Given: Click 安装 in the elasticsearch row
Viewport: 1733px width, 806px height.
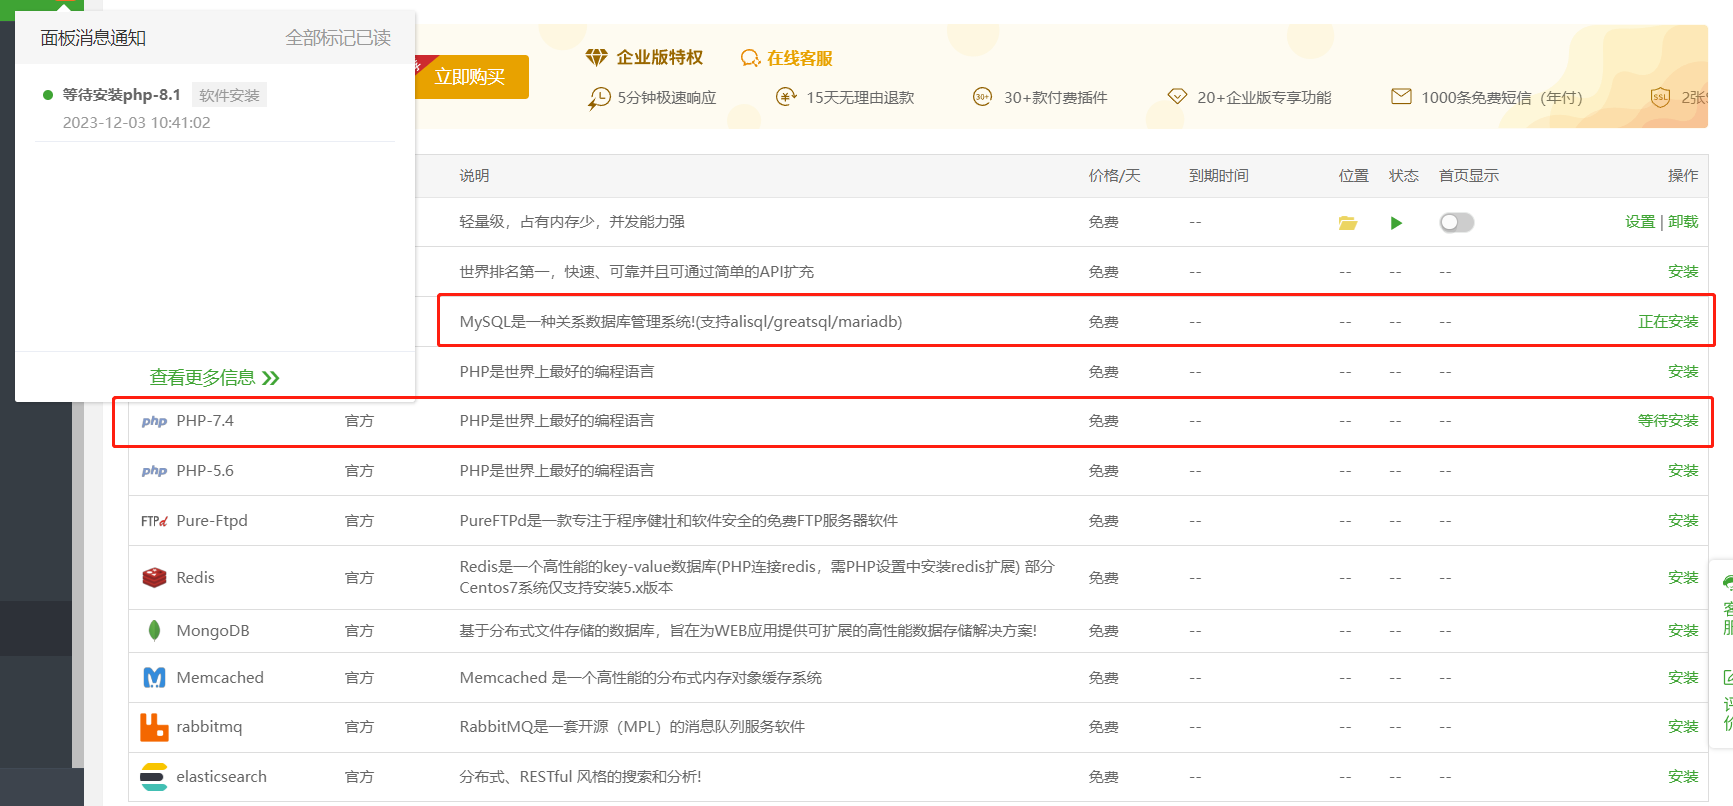Looking at the screenshot, I should (x=1683, y=777).
